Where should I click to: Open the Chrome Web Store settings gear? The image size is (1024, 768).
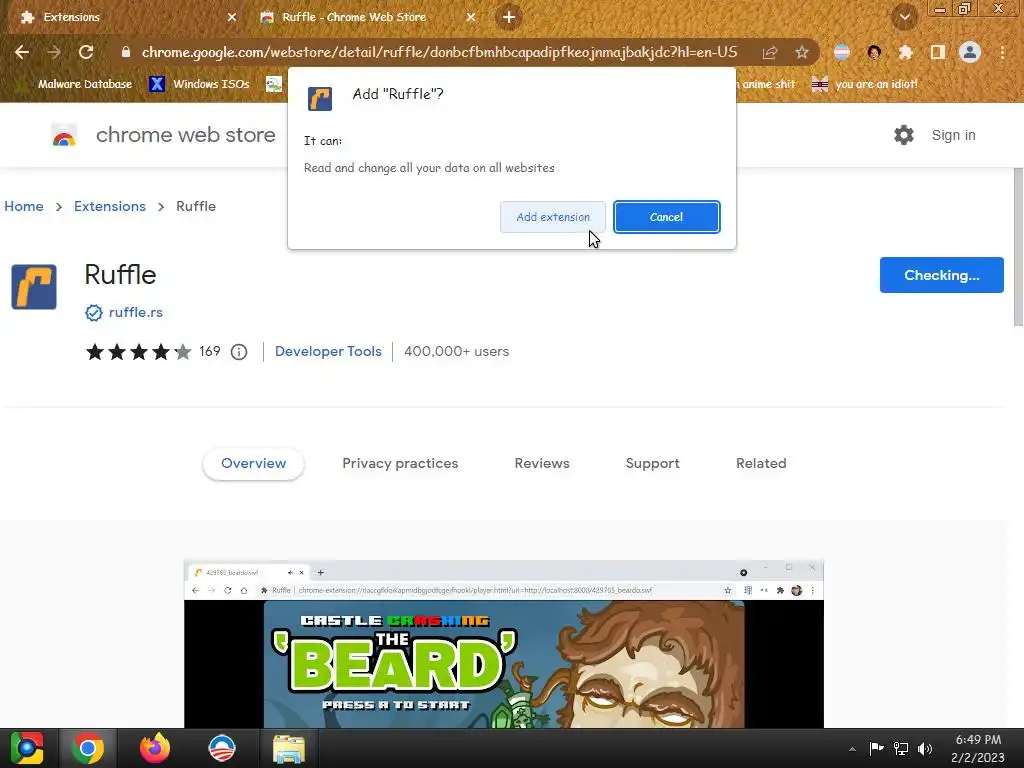coord(904,135)
